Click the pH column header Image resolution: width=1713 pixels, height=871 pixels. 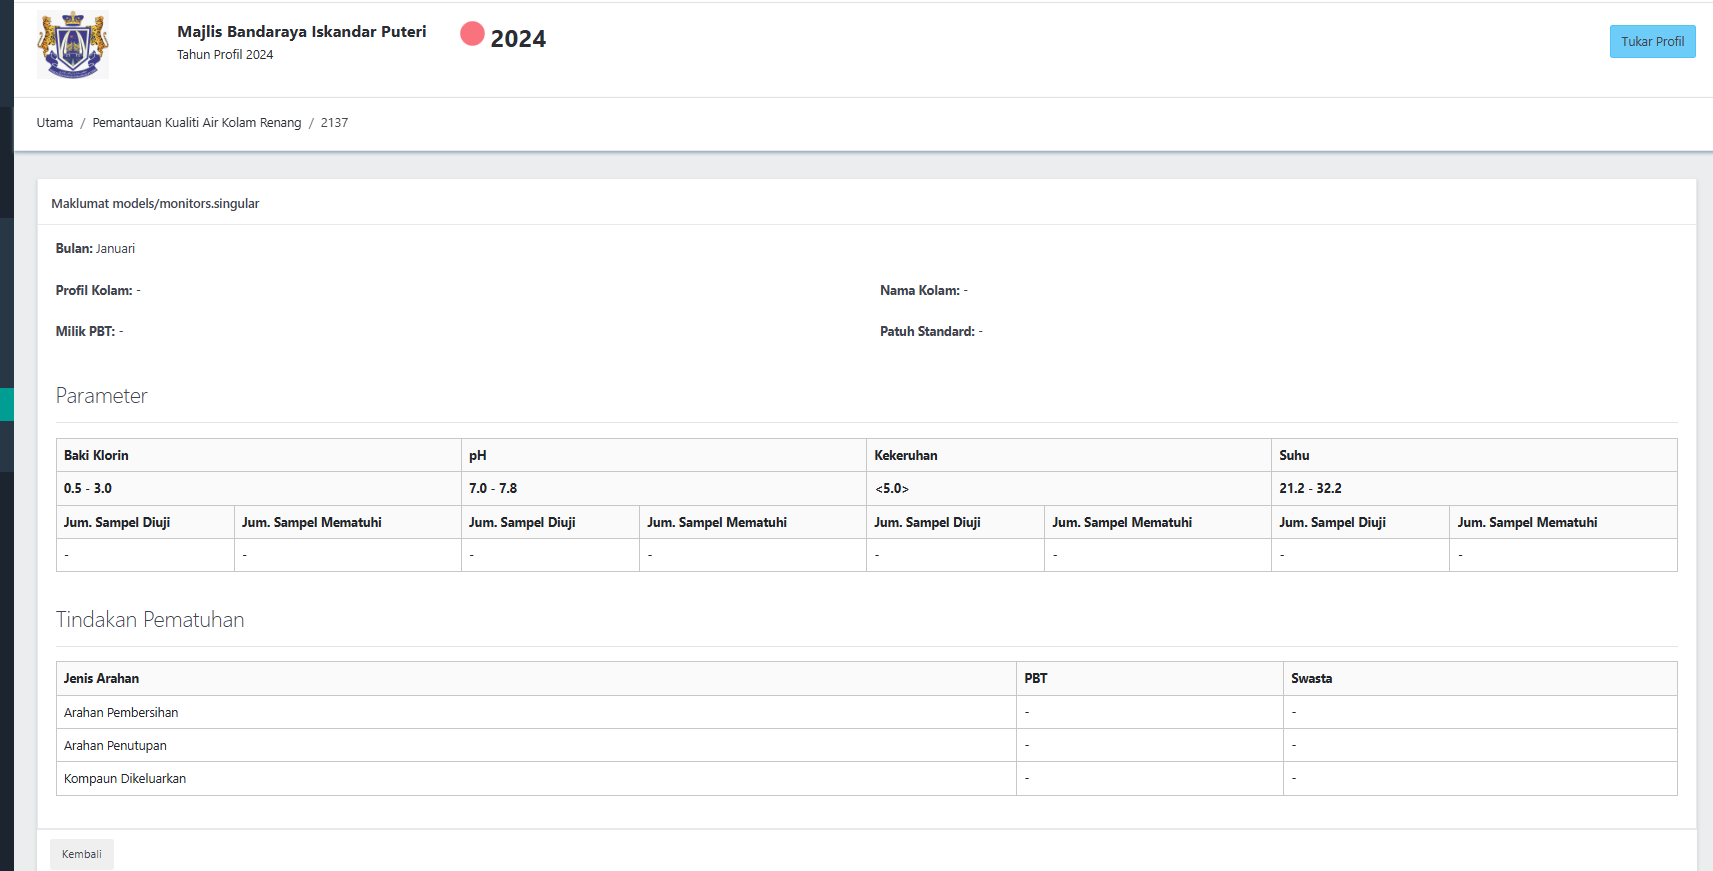(478, 455)
